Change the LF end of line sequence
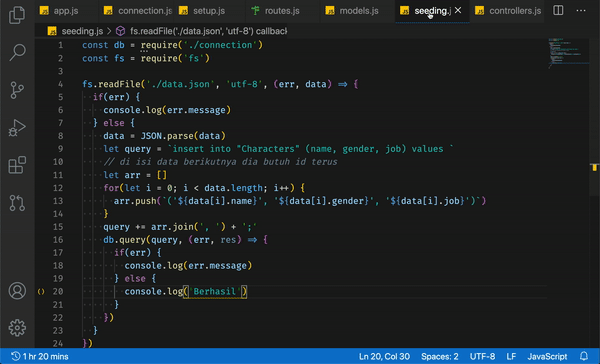 pyautogui.click(x=511, y=356)
